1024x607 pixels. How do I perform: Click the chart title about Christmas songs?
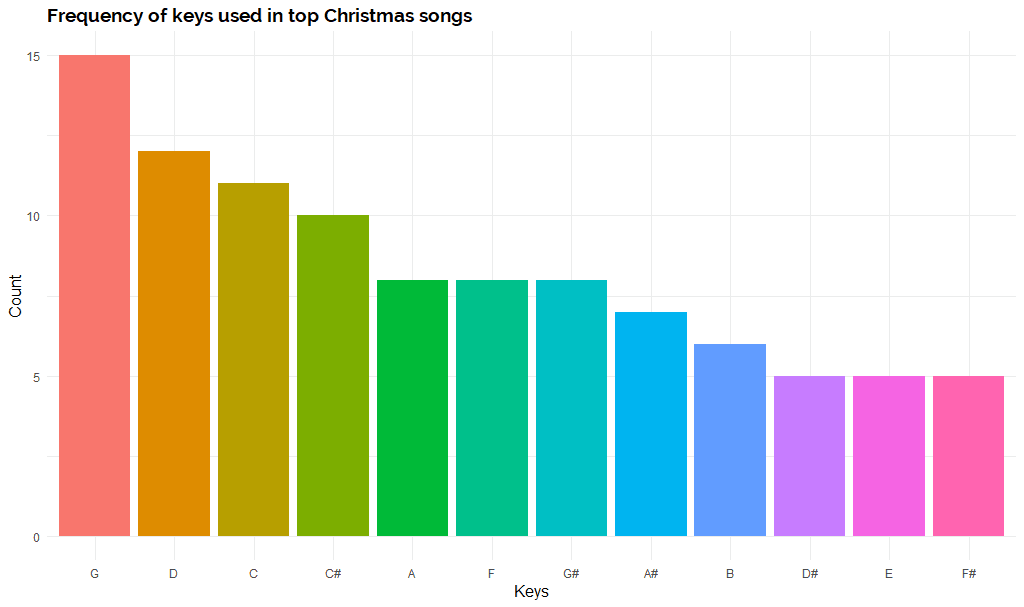click(x=260, y=17)
